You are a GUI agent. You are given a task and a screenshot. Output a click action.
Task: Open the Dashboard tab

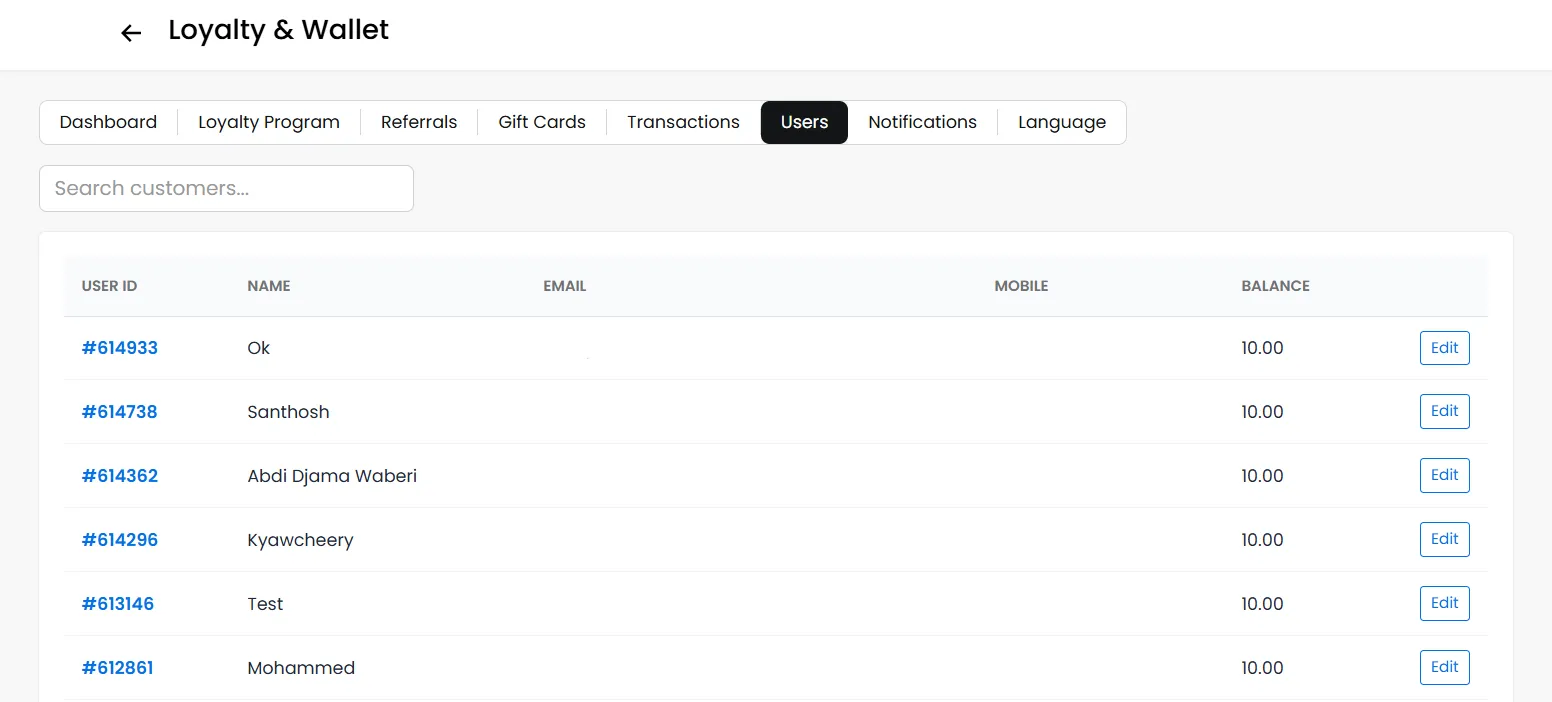tap(108, 122)
